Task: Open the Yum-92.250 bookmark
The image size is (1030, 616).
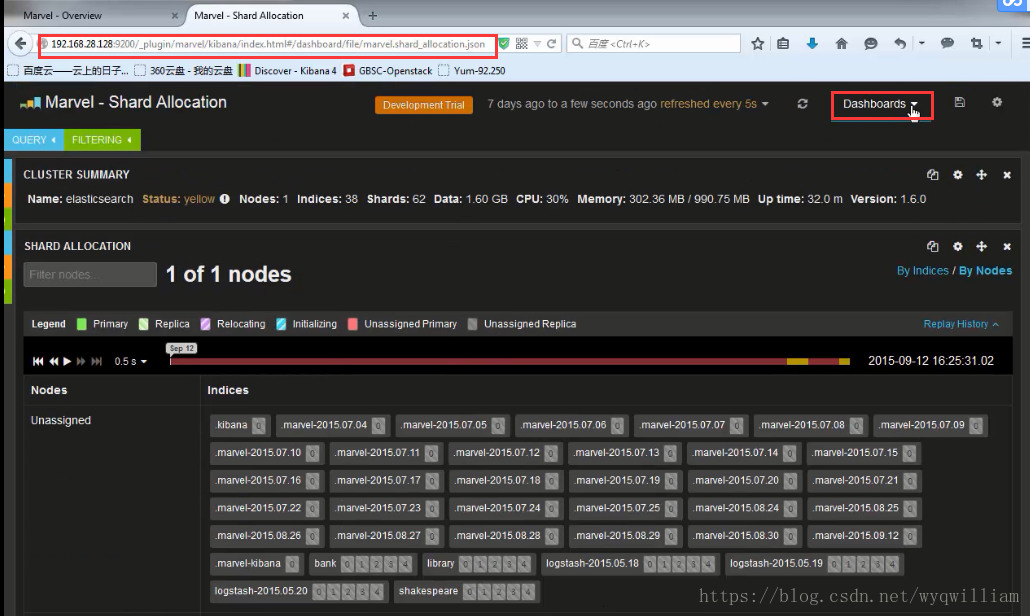Action: pyautogui.click(x=472, y=70)
